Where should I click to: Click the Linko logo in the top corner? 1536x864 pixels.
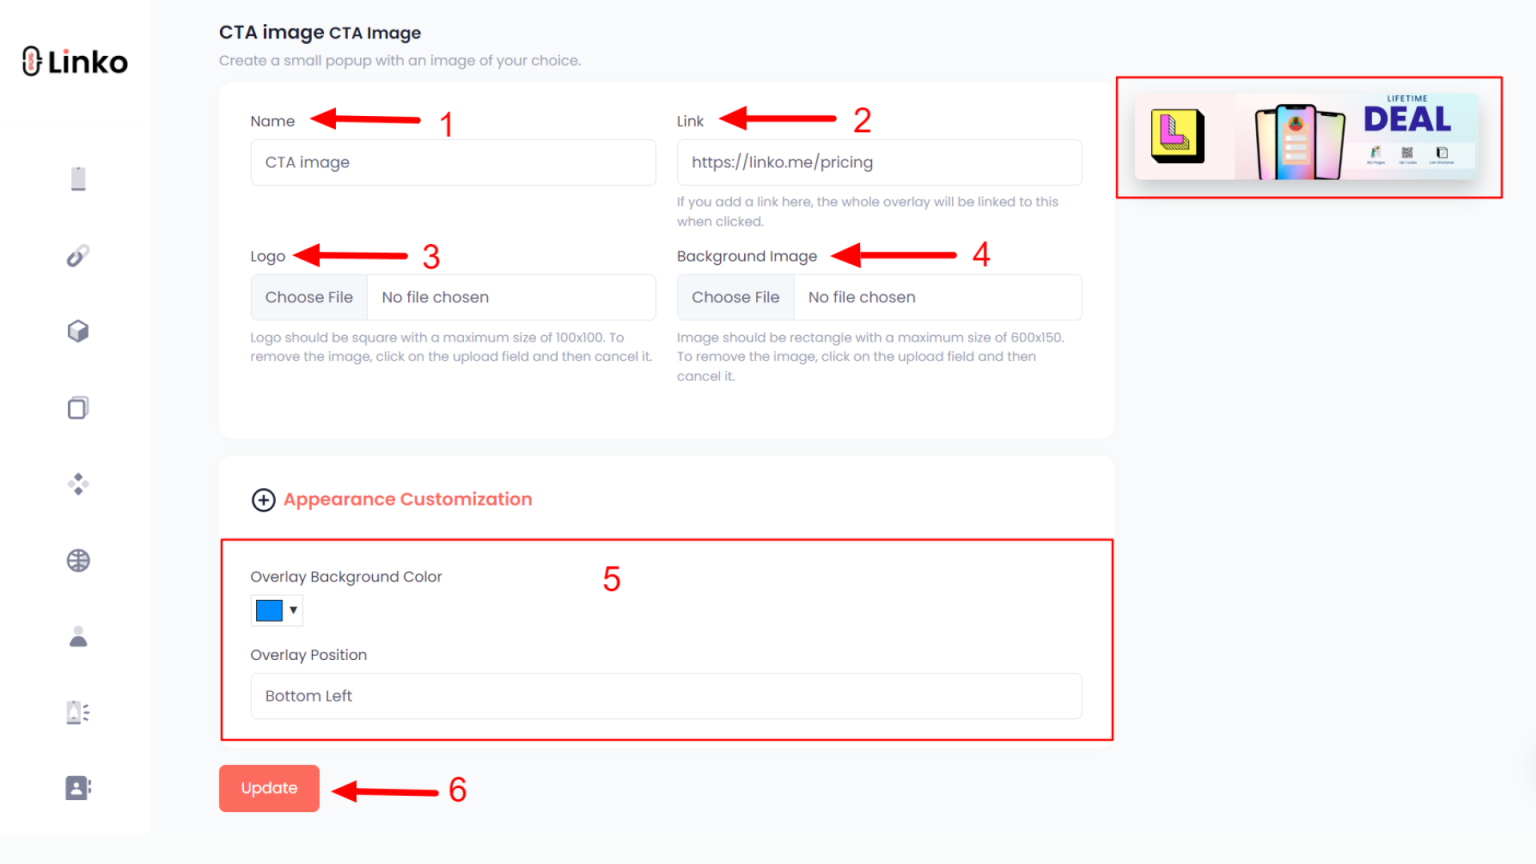tap(73, 60)
